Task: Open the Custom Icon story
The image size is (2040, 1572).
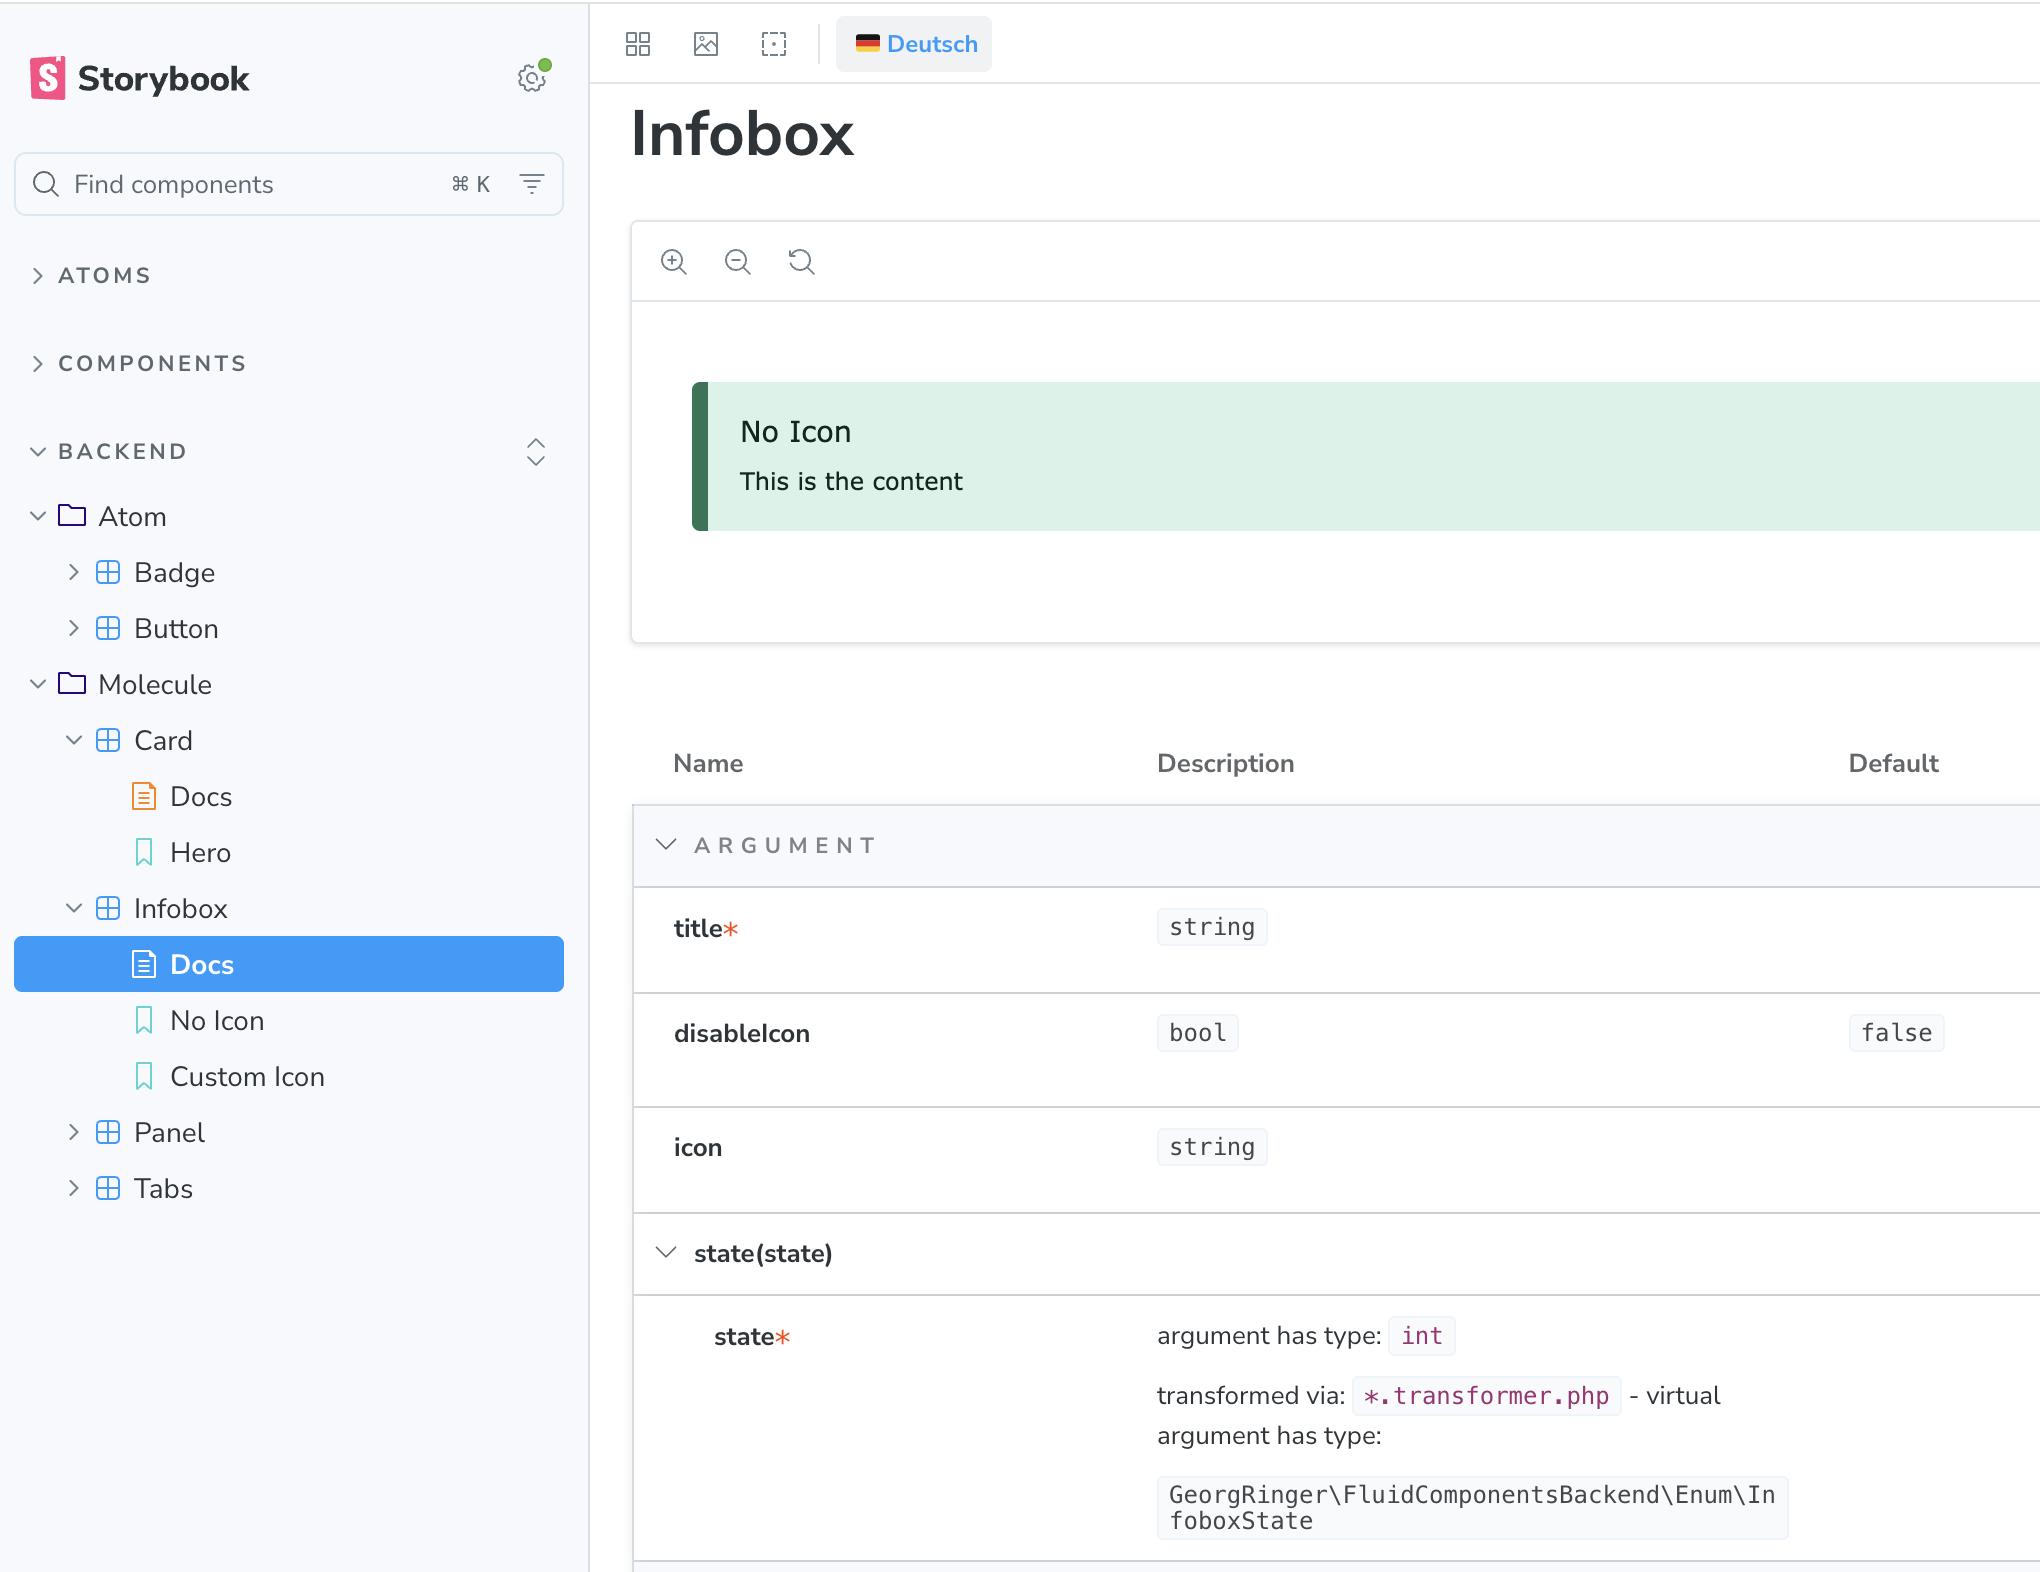Action: coord(246,1076)
